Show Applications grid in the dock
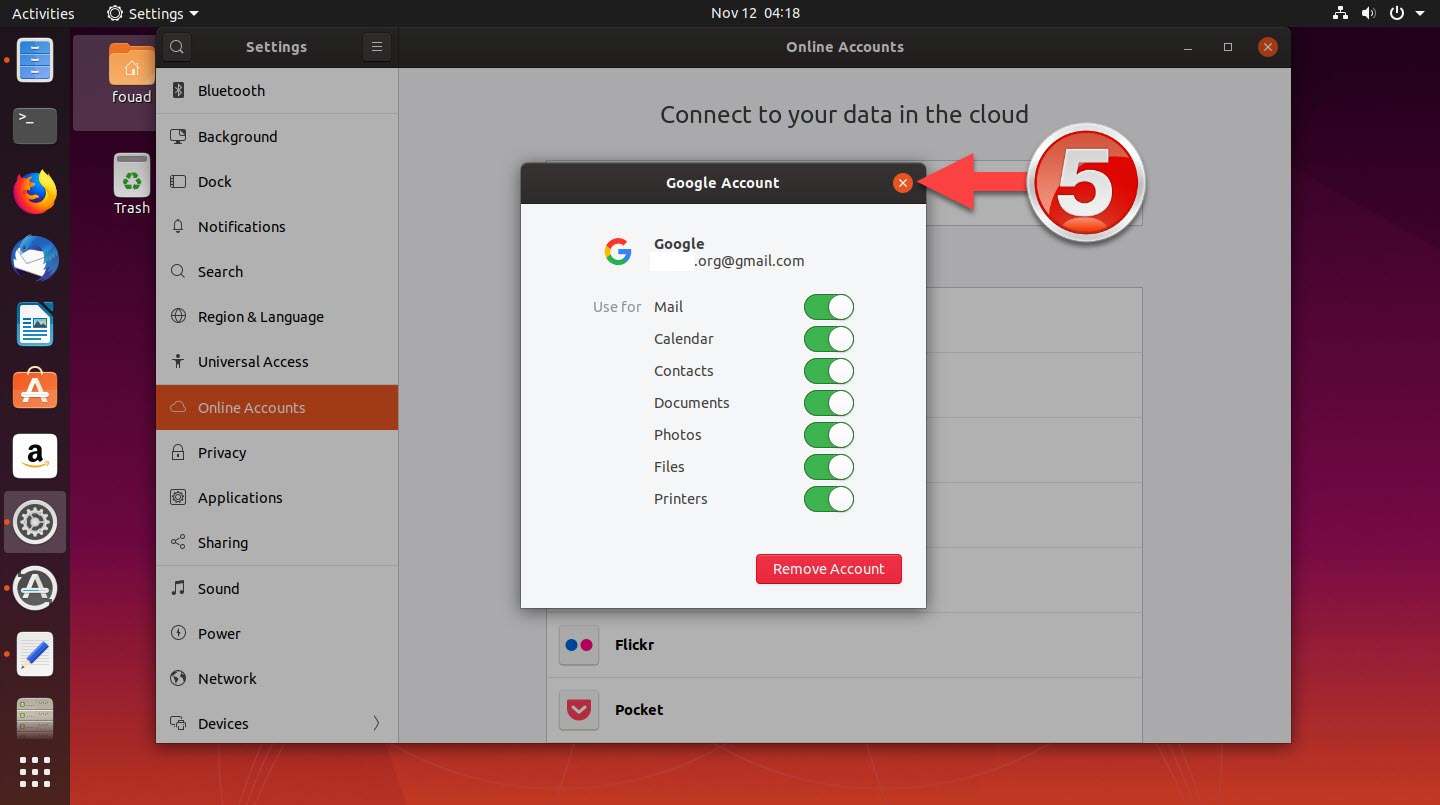Screen dimensions: 1440x805 [35, 772]
